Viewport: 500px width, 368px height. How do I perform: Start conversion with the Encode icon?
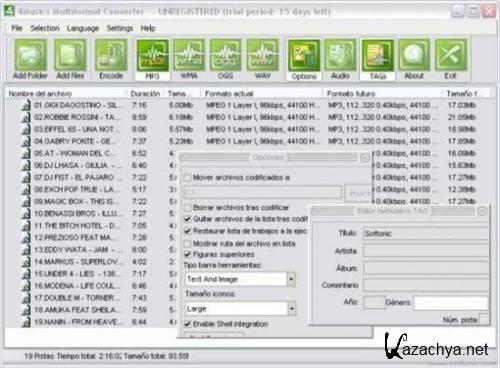[x=111, y=59]
